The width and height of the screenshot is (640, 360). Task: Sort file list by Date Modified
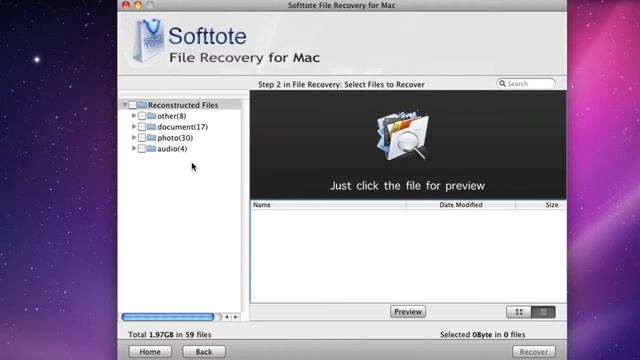click(x=461, y=205)
